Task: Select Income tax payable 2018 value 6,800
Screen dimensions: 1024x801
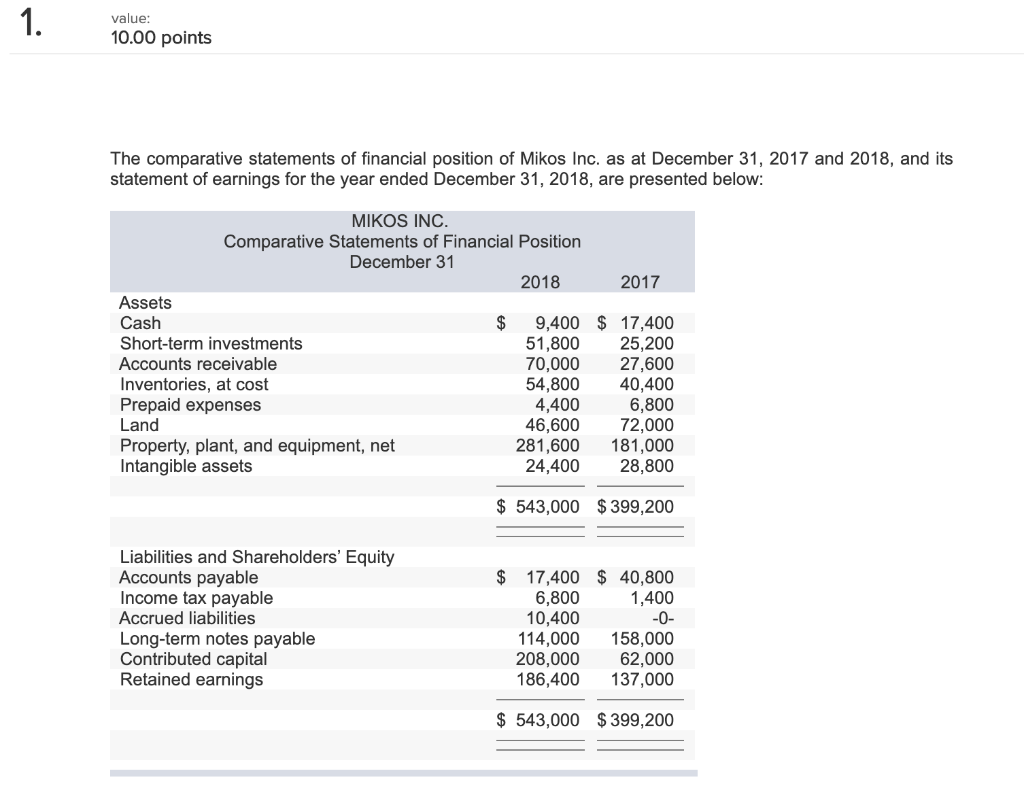Action: [557, 598]
